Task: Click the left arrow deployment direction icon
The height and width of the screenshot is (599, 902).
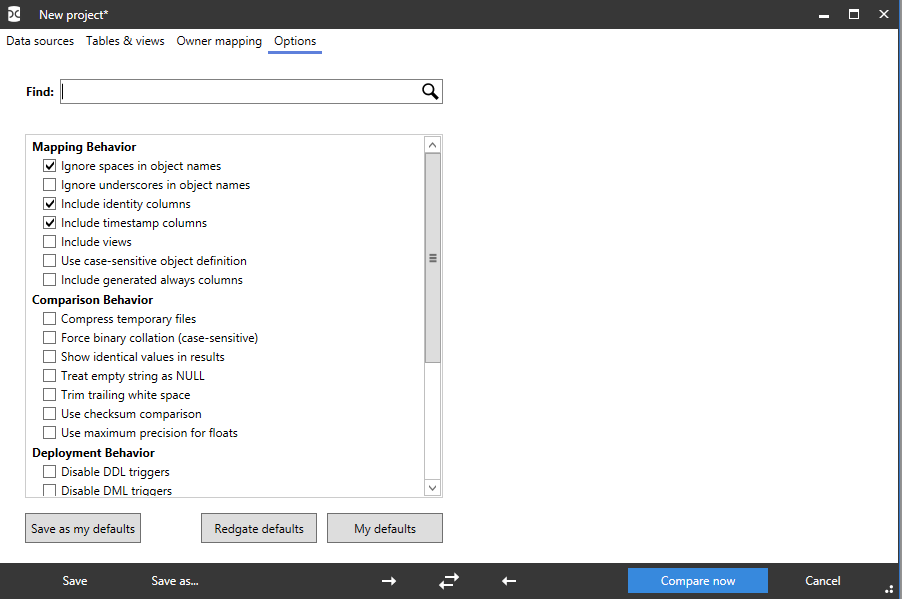Action: coord(509,581)
